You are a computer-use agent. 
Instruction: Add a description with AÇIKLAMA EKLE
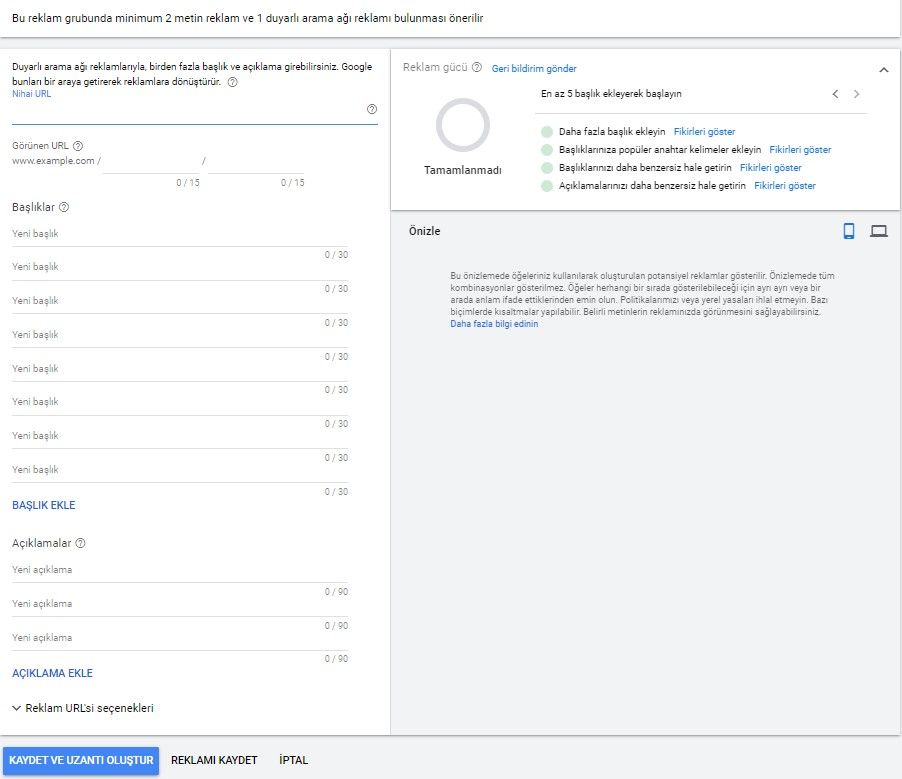click(x=52, y=673)
